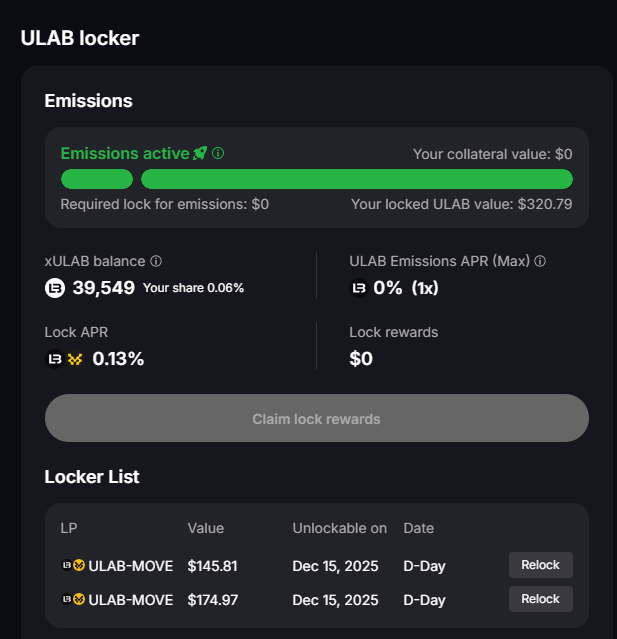This screenshot has width=617, height=639.
Task: Open the xULAB balance info tooltip icon
Action: (x=156, y=261)
